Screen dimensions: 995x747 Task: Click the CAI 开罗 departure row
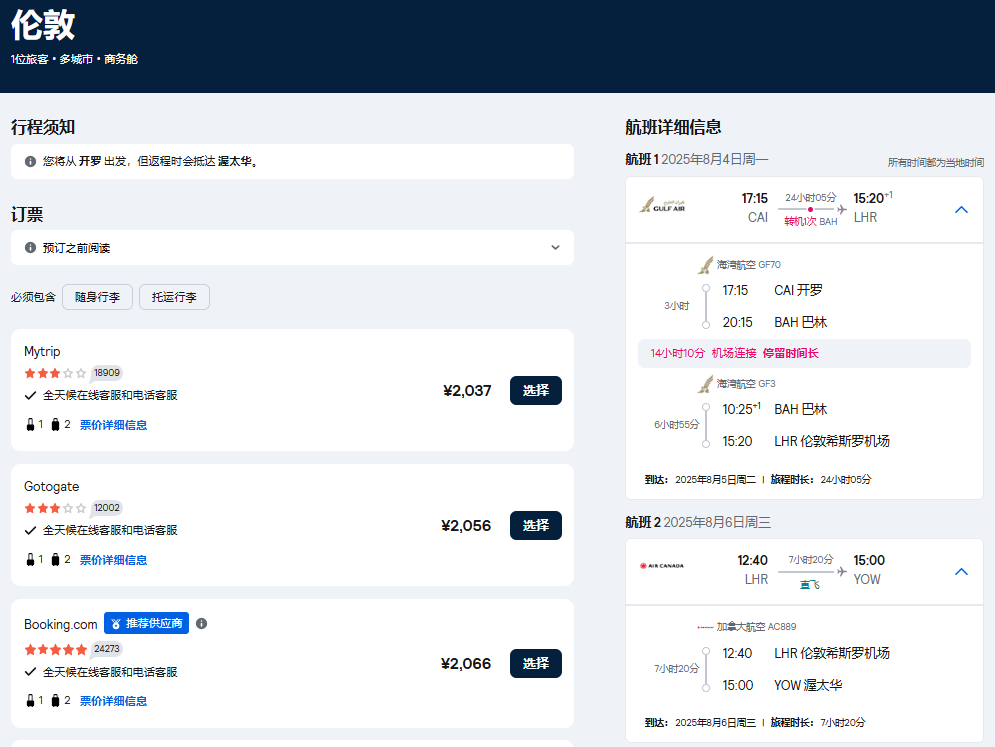tap(773, 291)
